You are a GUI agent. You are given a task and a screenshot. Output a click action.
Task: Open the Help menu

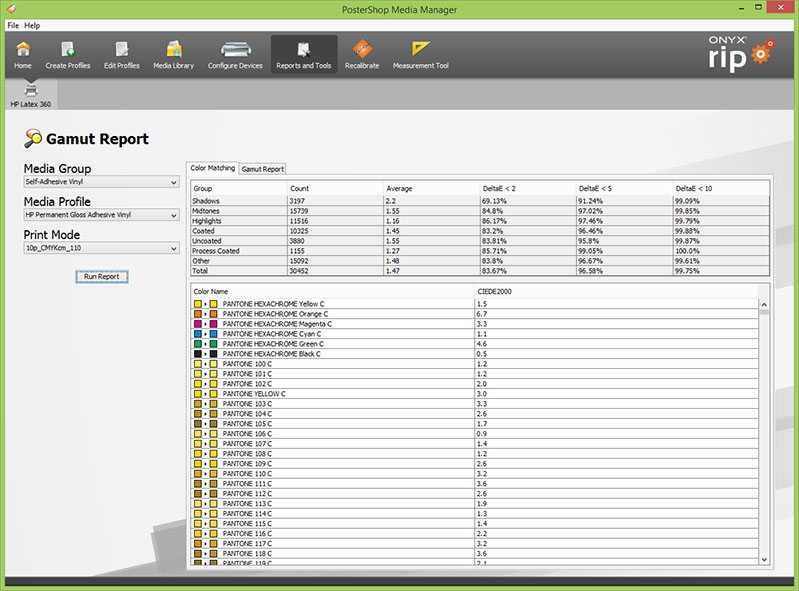click(x=32, y=25)
